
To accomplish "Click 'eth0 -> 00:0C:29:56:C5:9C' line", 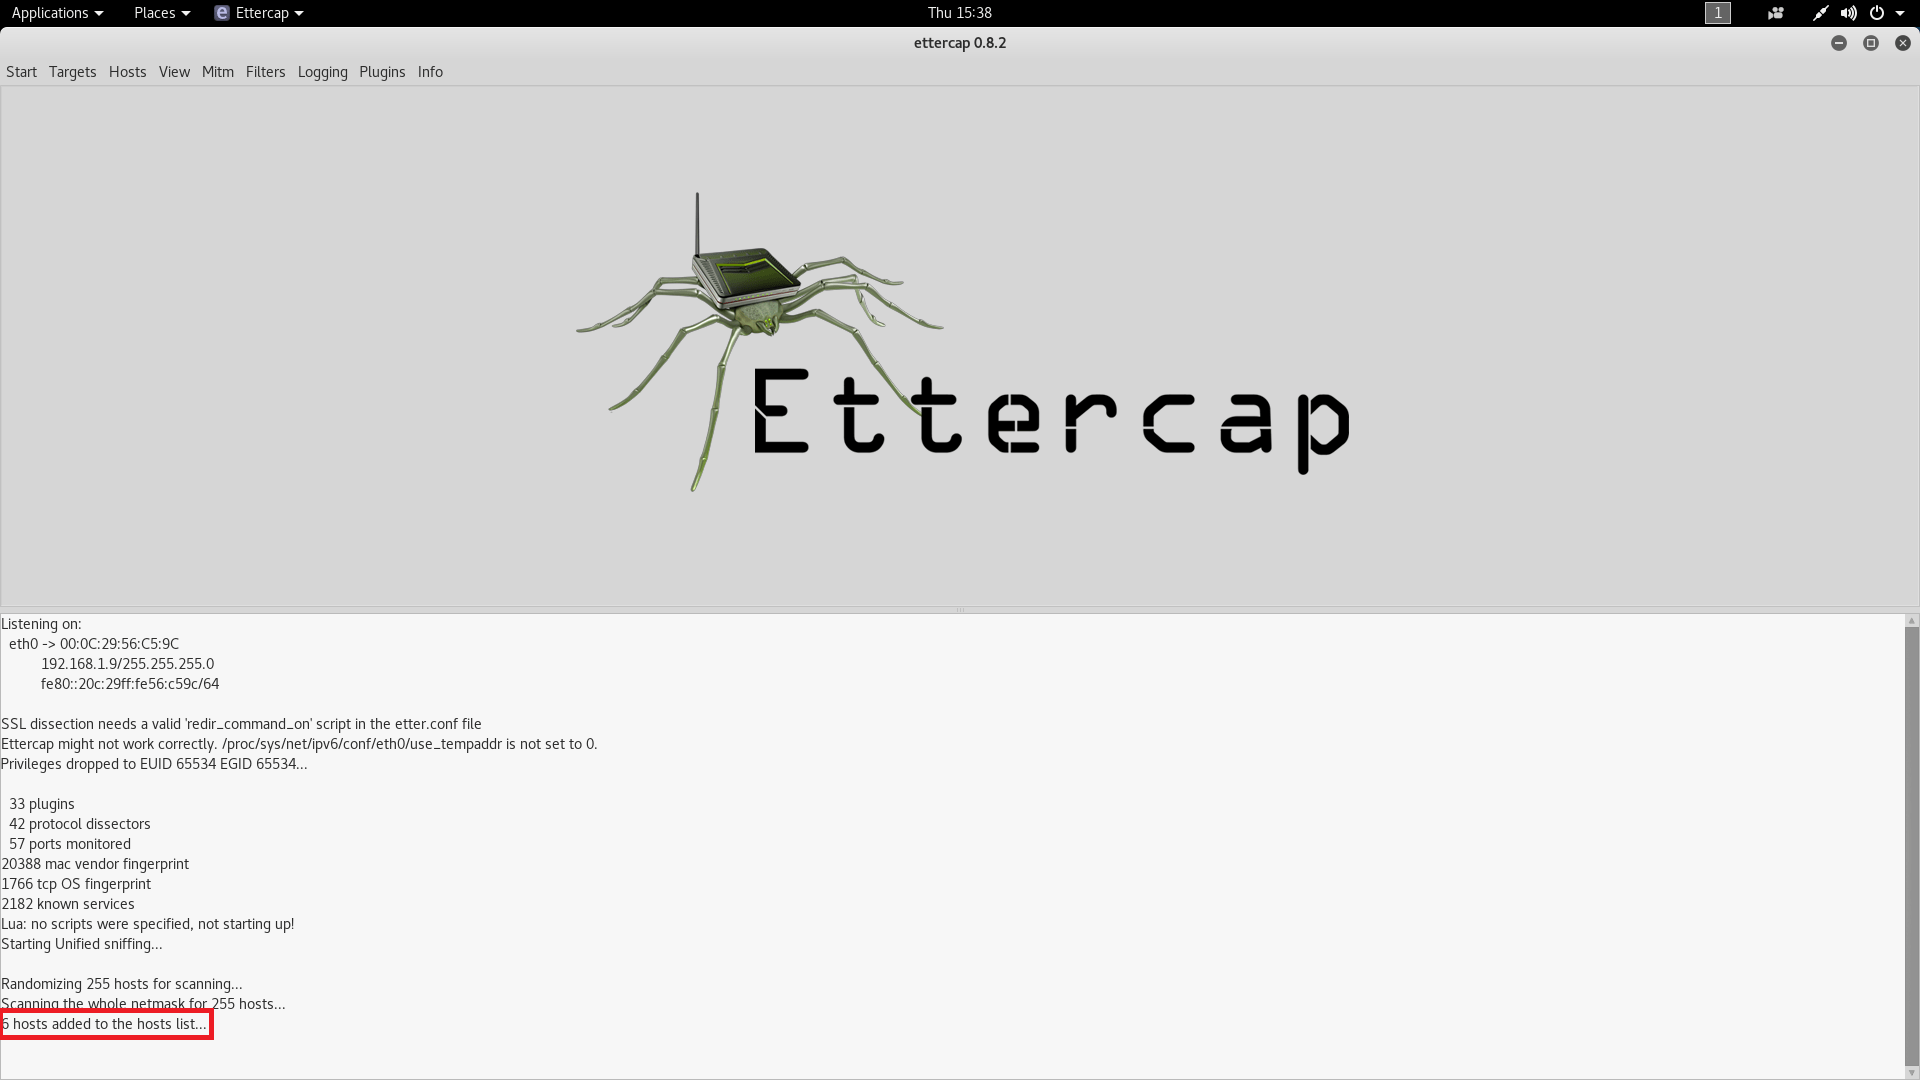I will [94, 644].
